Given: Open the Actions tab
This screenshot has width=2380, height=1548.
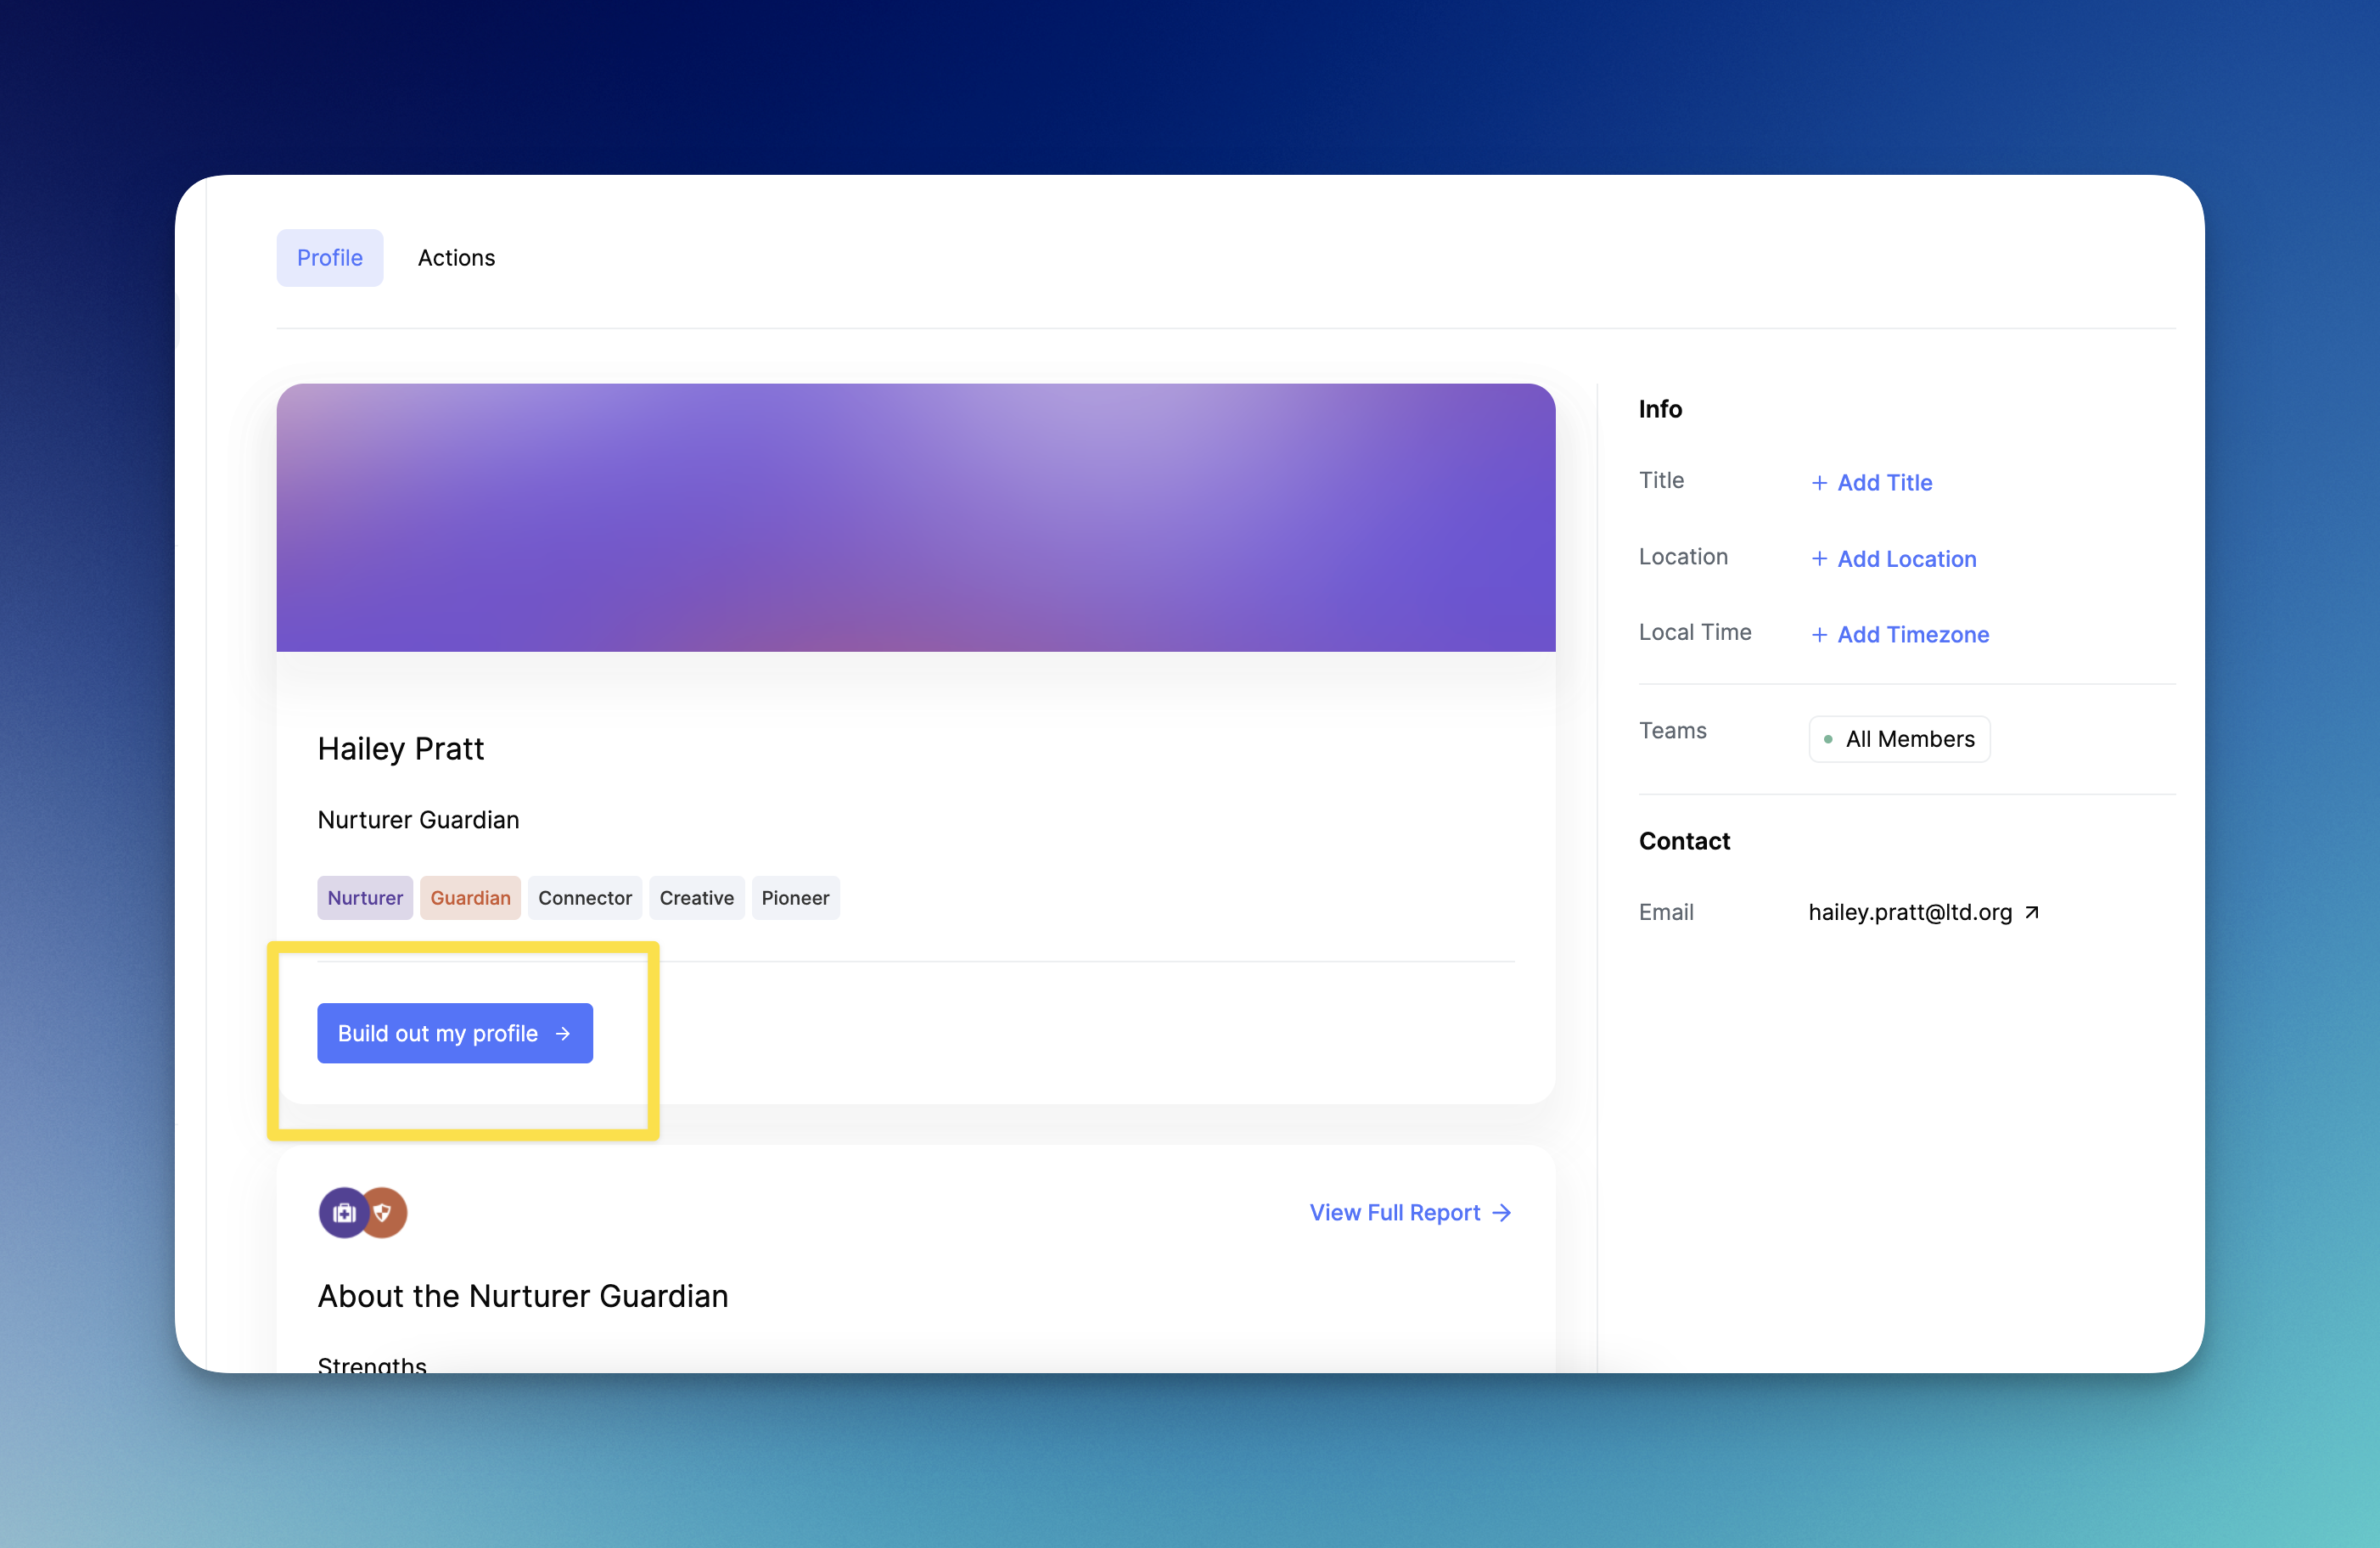Looking at the screenshot, I should [456, 258].
